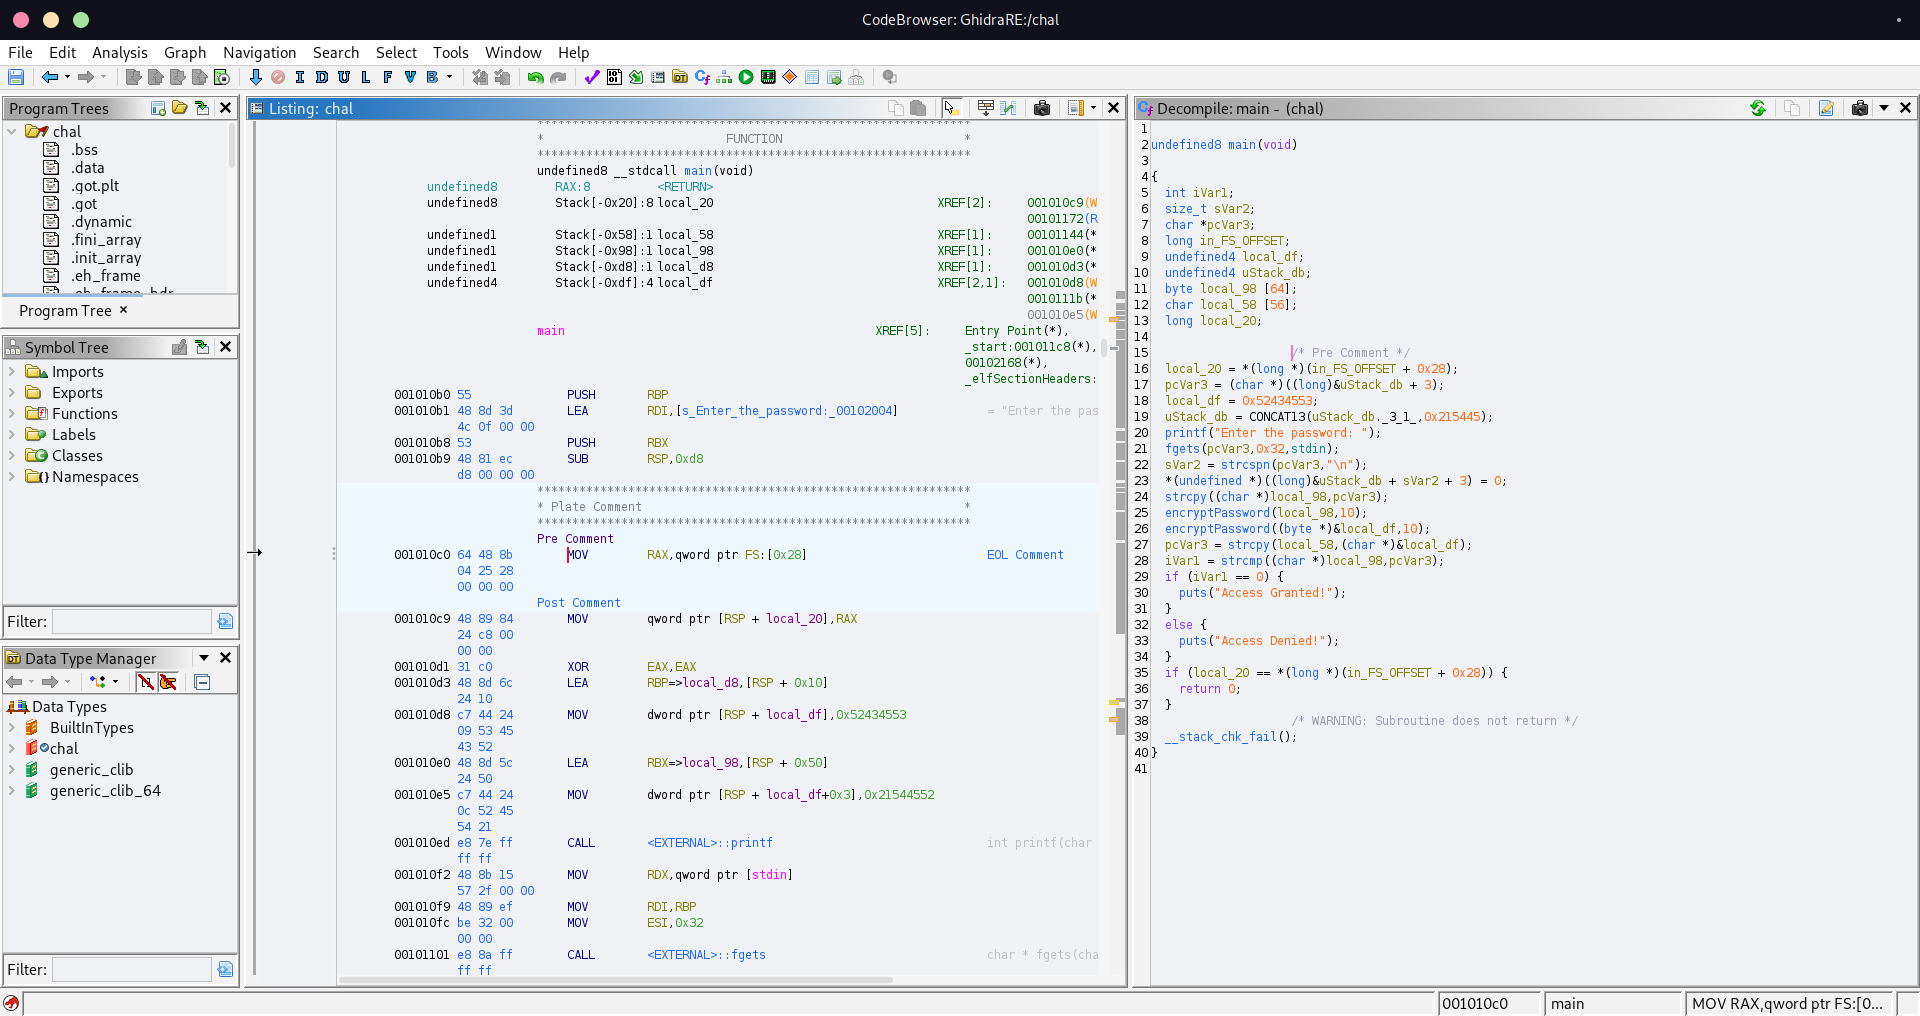1920x1016 pixels.
Task: Click the Undo green arrow icon
Action: tap(536, 77)
